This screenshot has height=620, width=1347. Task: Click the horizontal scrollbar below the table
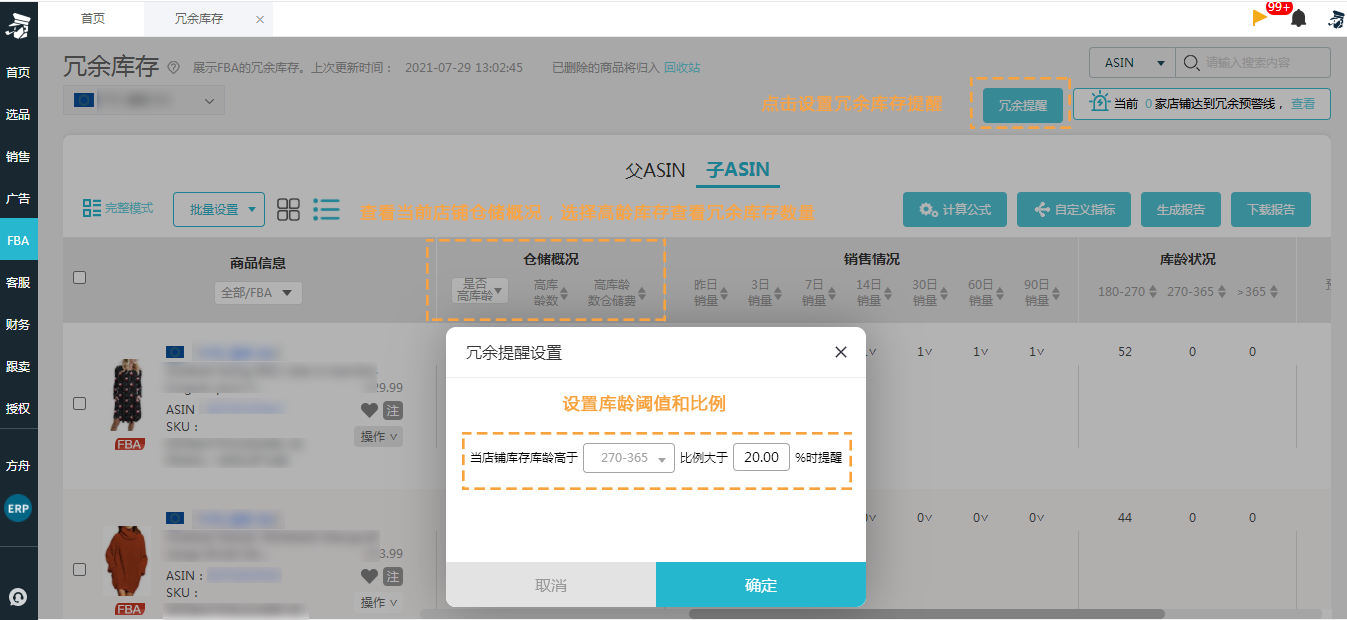pyautogui.click(x=927, y=614)
